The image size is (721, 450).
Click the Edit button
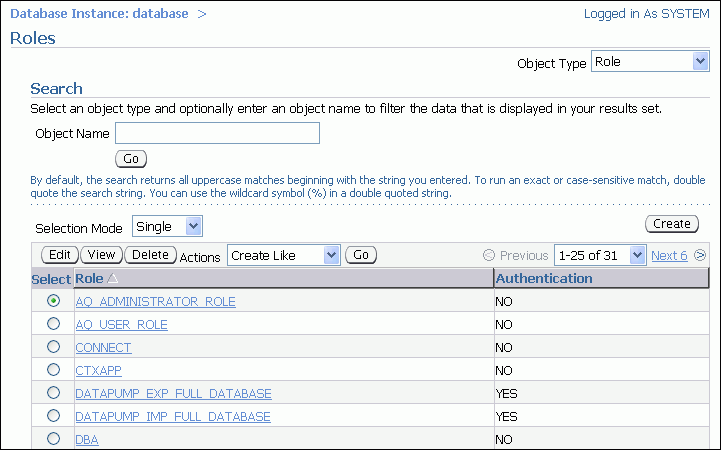tap(59, 255)
